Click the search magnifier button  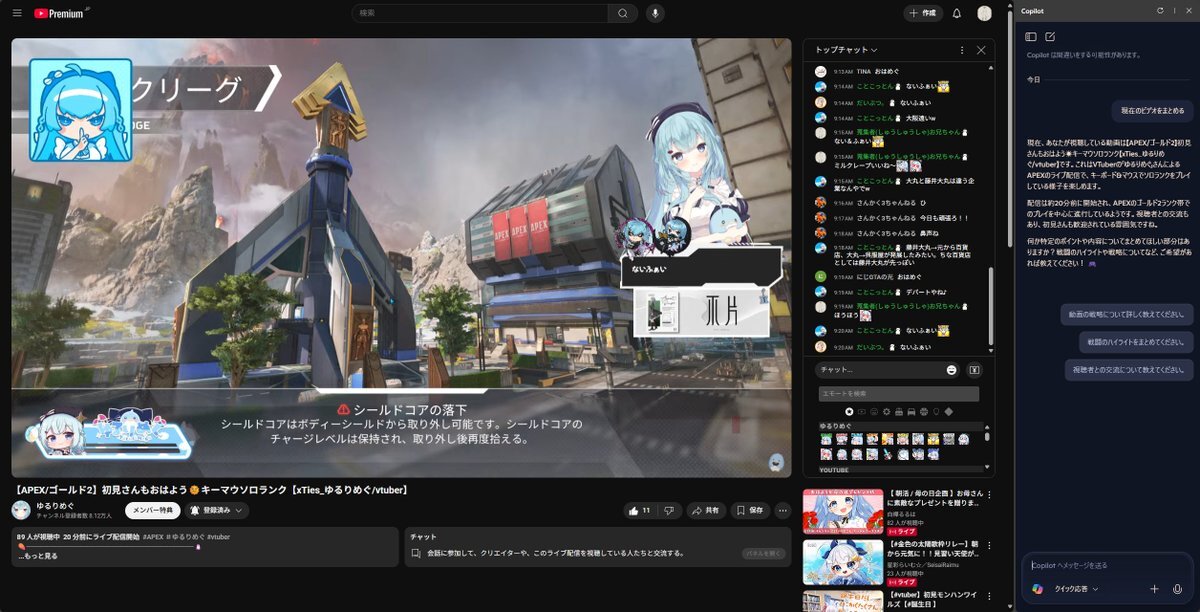click(x=623, y=13)
